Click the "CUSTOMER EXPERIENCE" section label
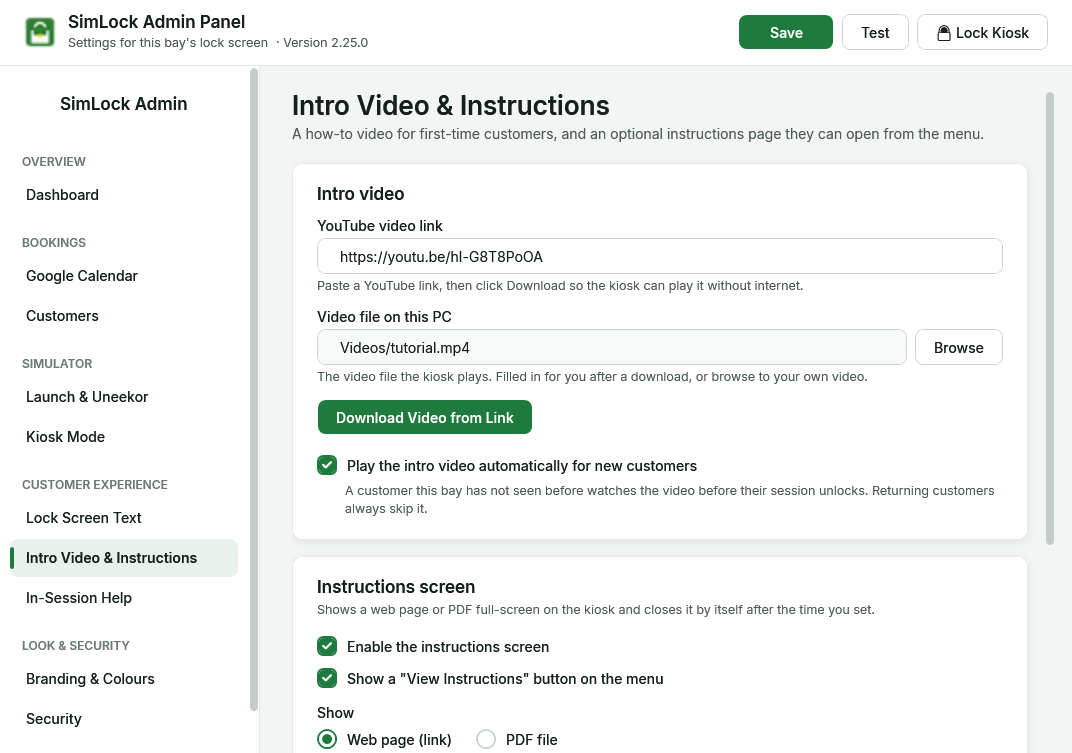 click(x=95, y=485)
